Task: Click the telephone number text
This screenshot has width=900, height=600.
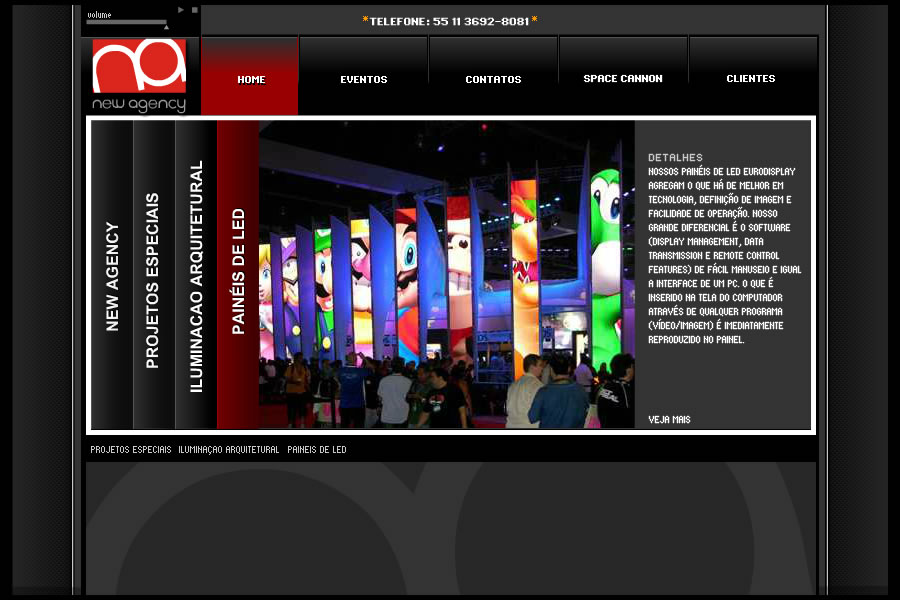Action: [x=450, y=21]
